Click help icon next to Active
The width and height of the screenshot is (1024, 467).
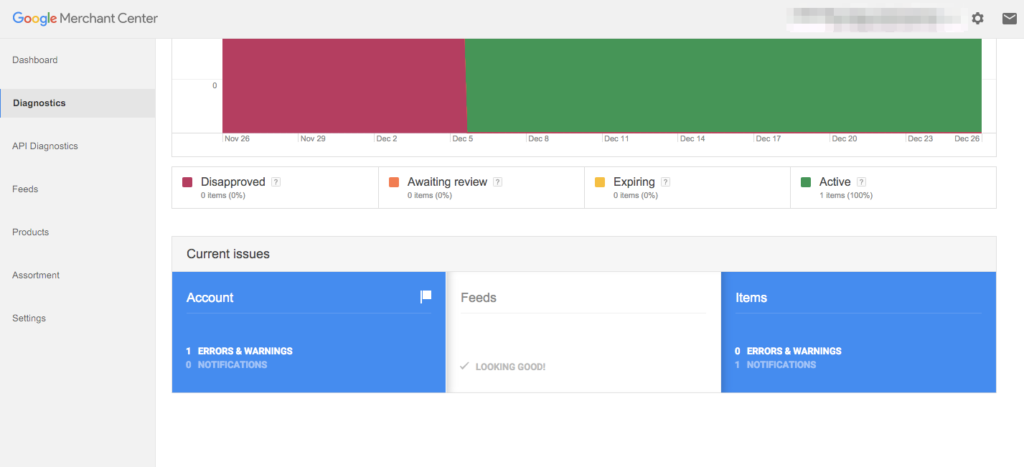(x=861, y=182)
